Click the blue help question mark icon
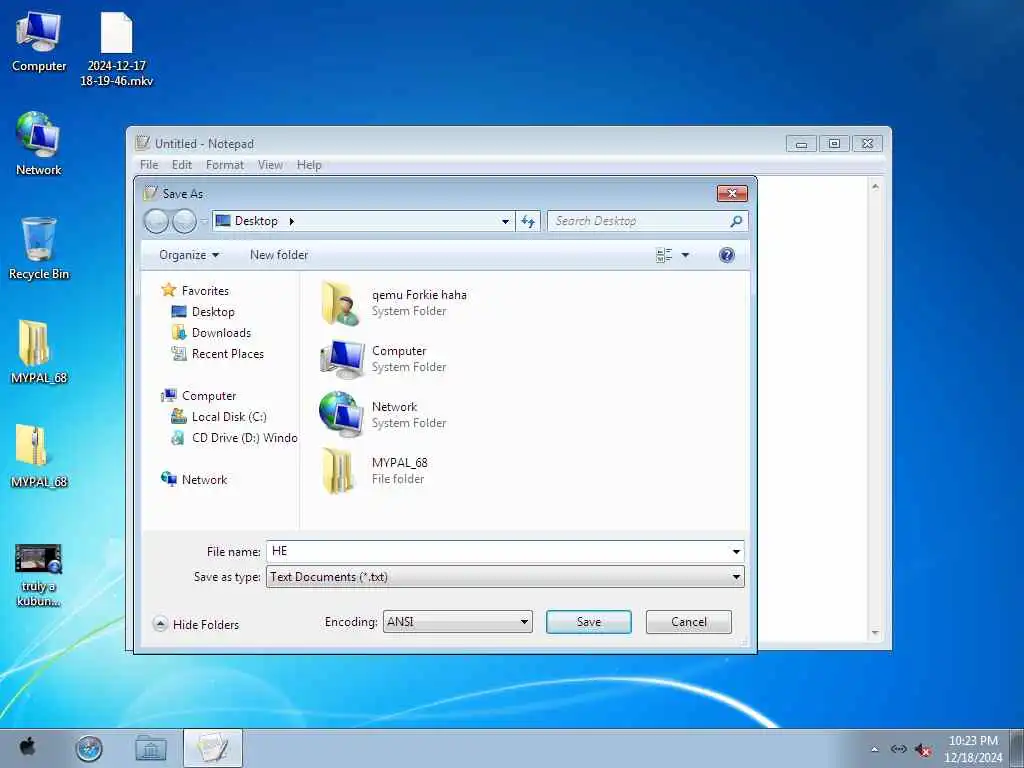The image size is (1024, 768). click(x=726, y=255)
